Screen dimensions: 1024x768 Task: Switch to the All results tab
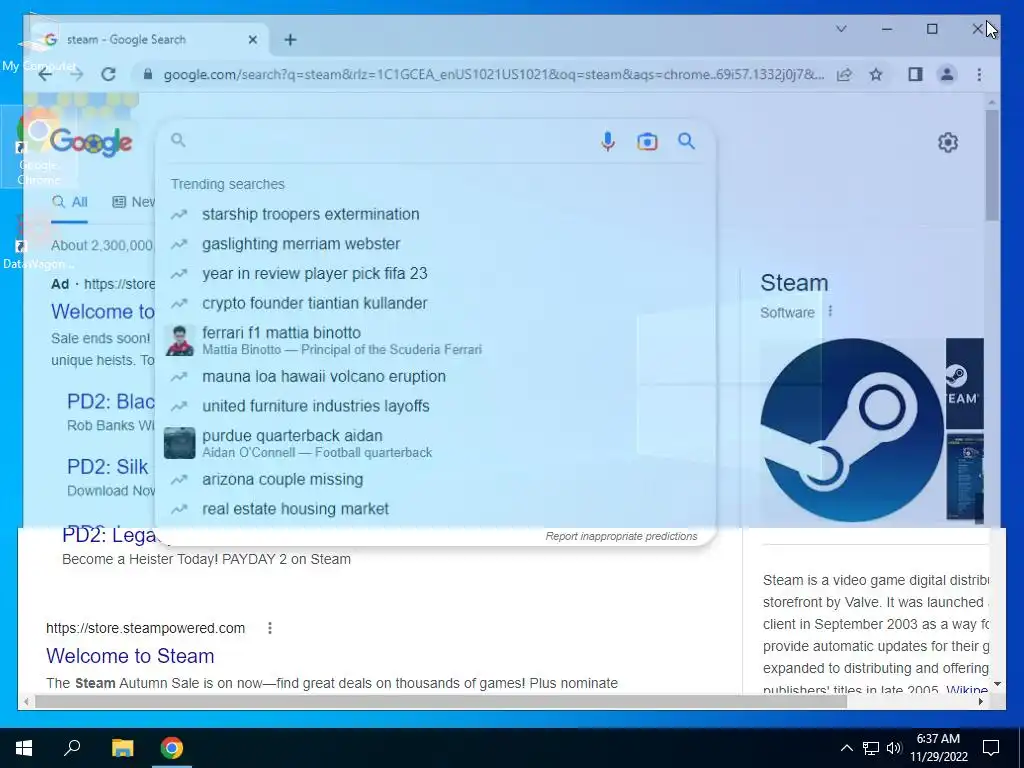click(x=70, y=202)
